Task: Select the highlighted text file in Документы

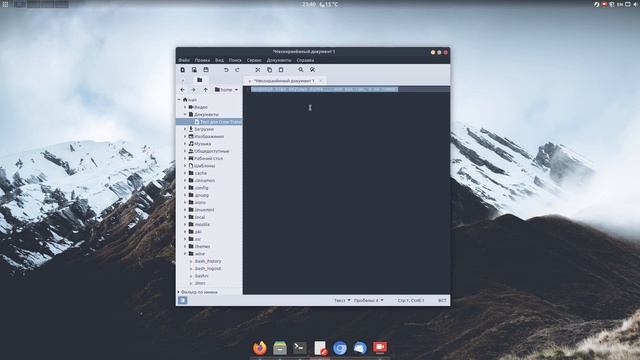Action: (x=209, y=122)
